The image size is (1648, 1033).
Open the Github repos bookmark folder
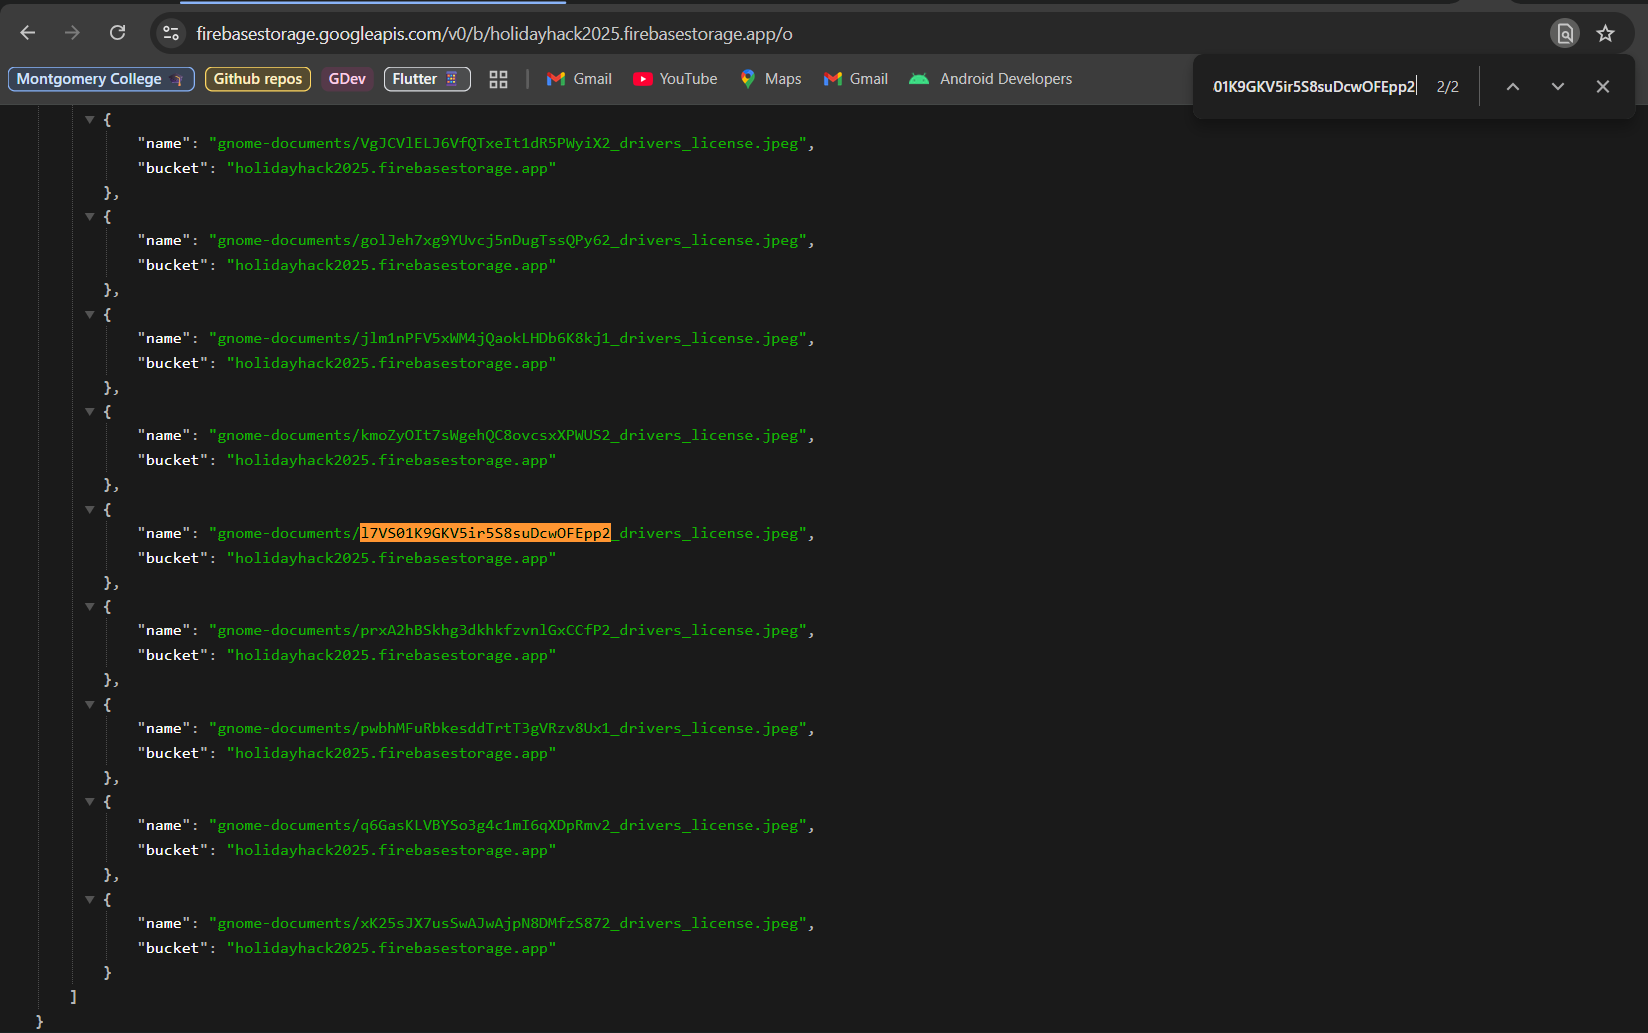point(258,79)
